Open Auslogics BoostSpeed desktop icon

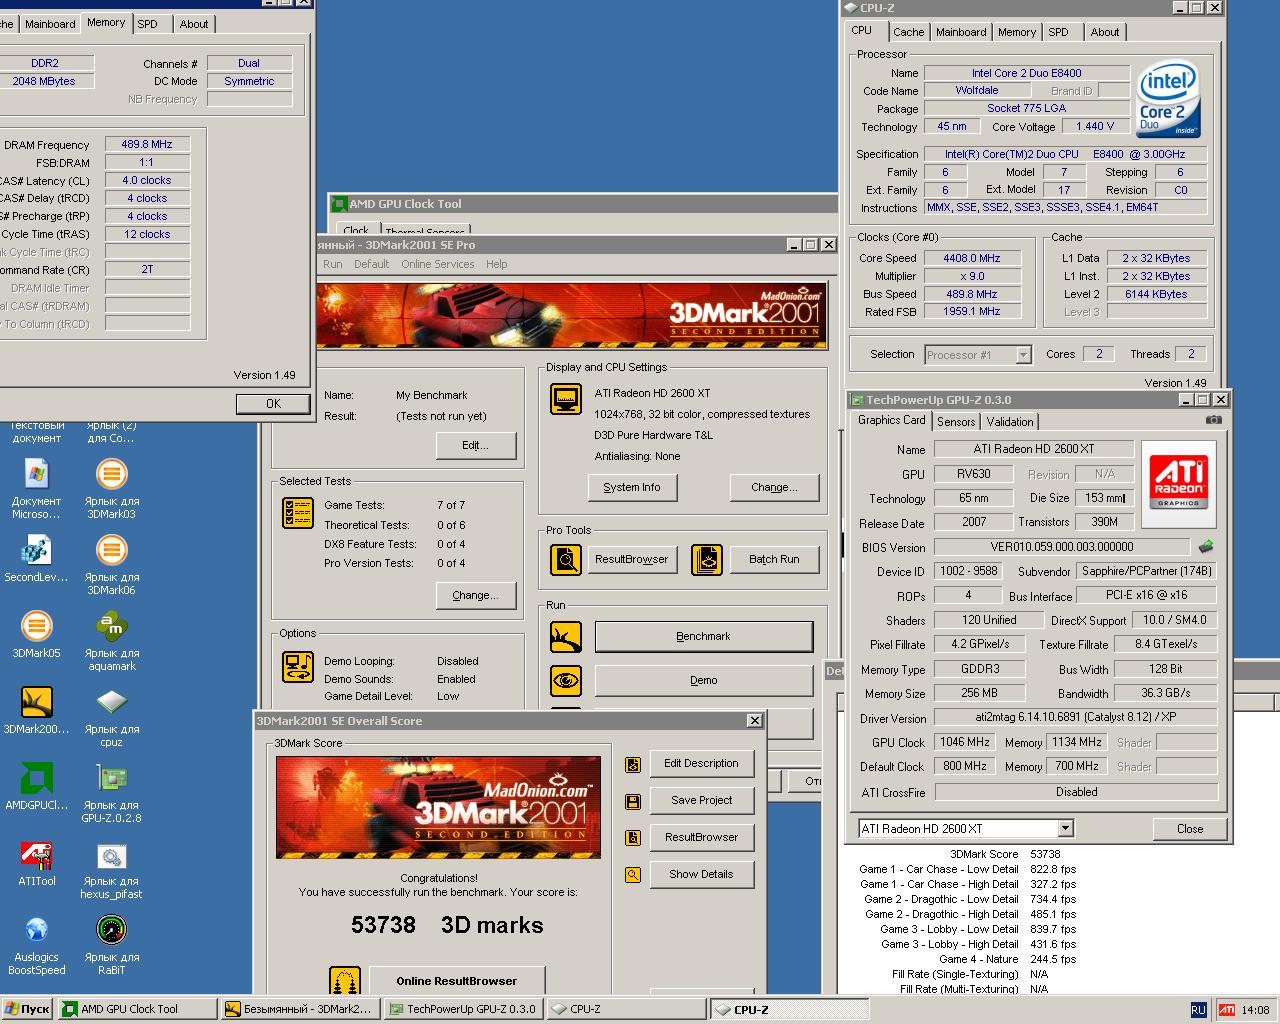point(37,930)
